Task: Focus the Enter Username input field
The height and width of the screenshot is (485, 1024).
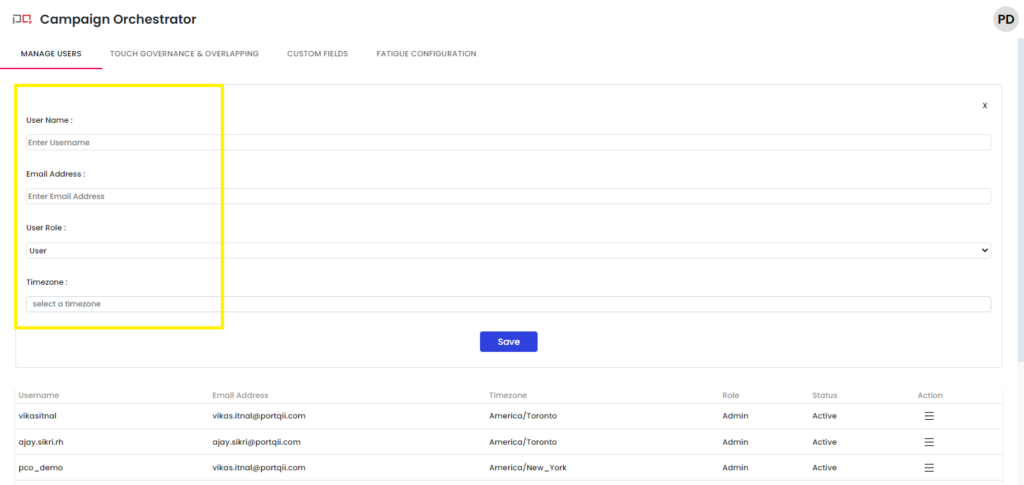Action: tap(508, 142)
